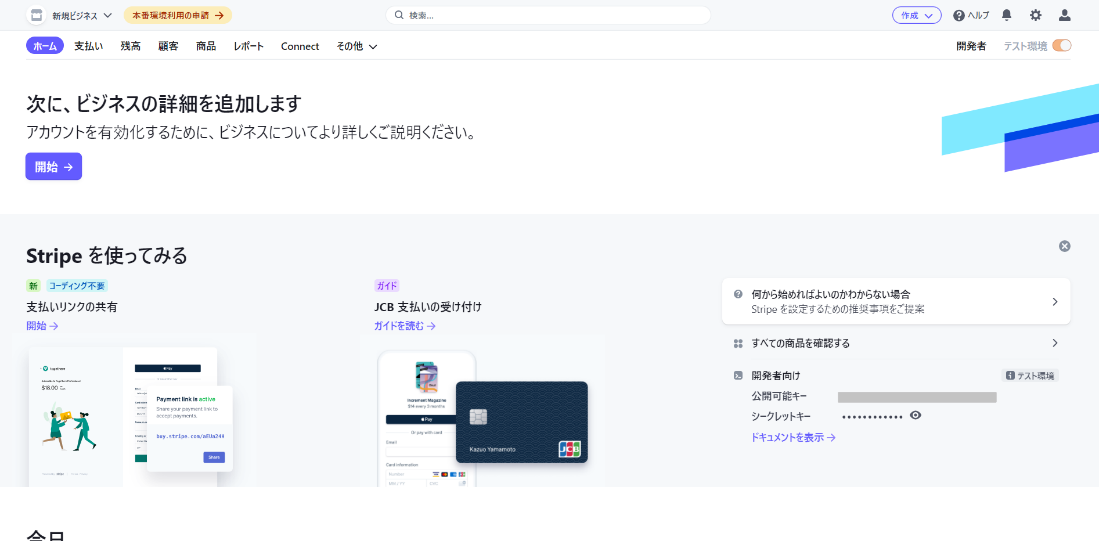Open the Connect tab

(300, 46)
